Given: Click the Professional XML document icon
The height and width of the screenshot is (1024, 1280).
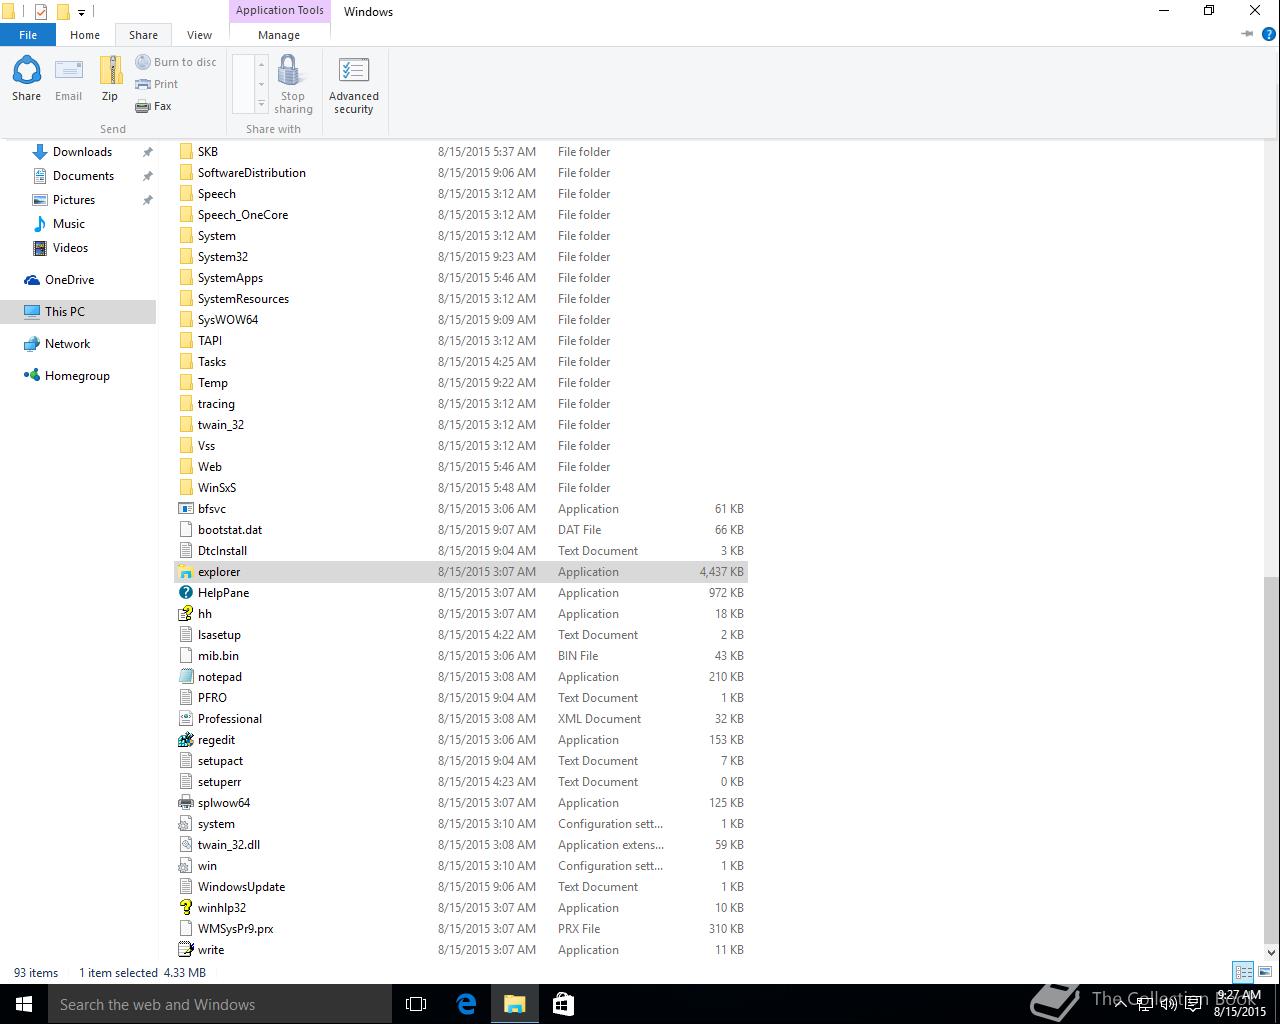Looking at the screenshot, I should click(x=185, y=719).
